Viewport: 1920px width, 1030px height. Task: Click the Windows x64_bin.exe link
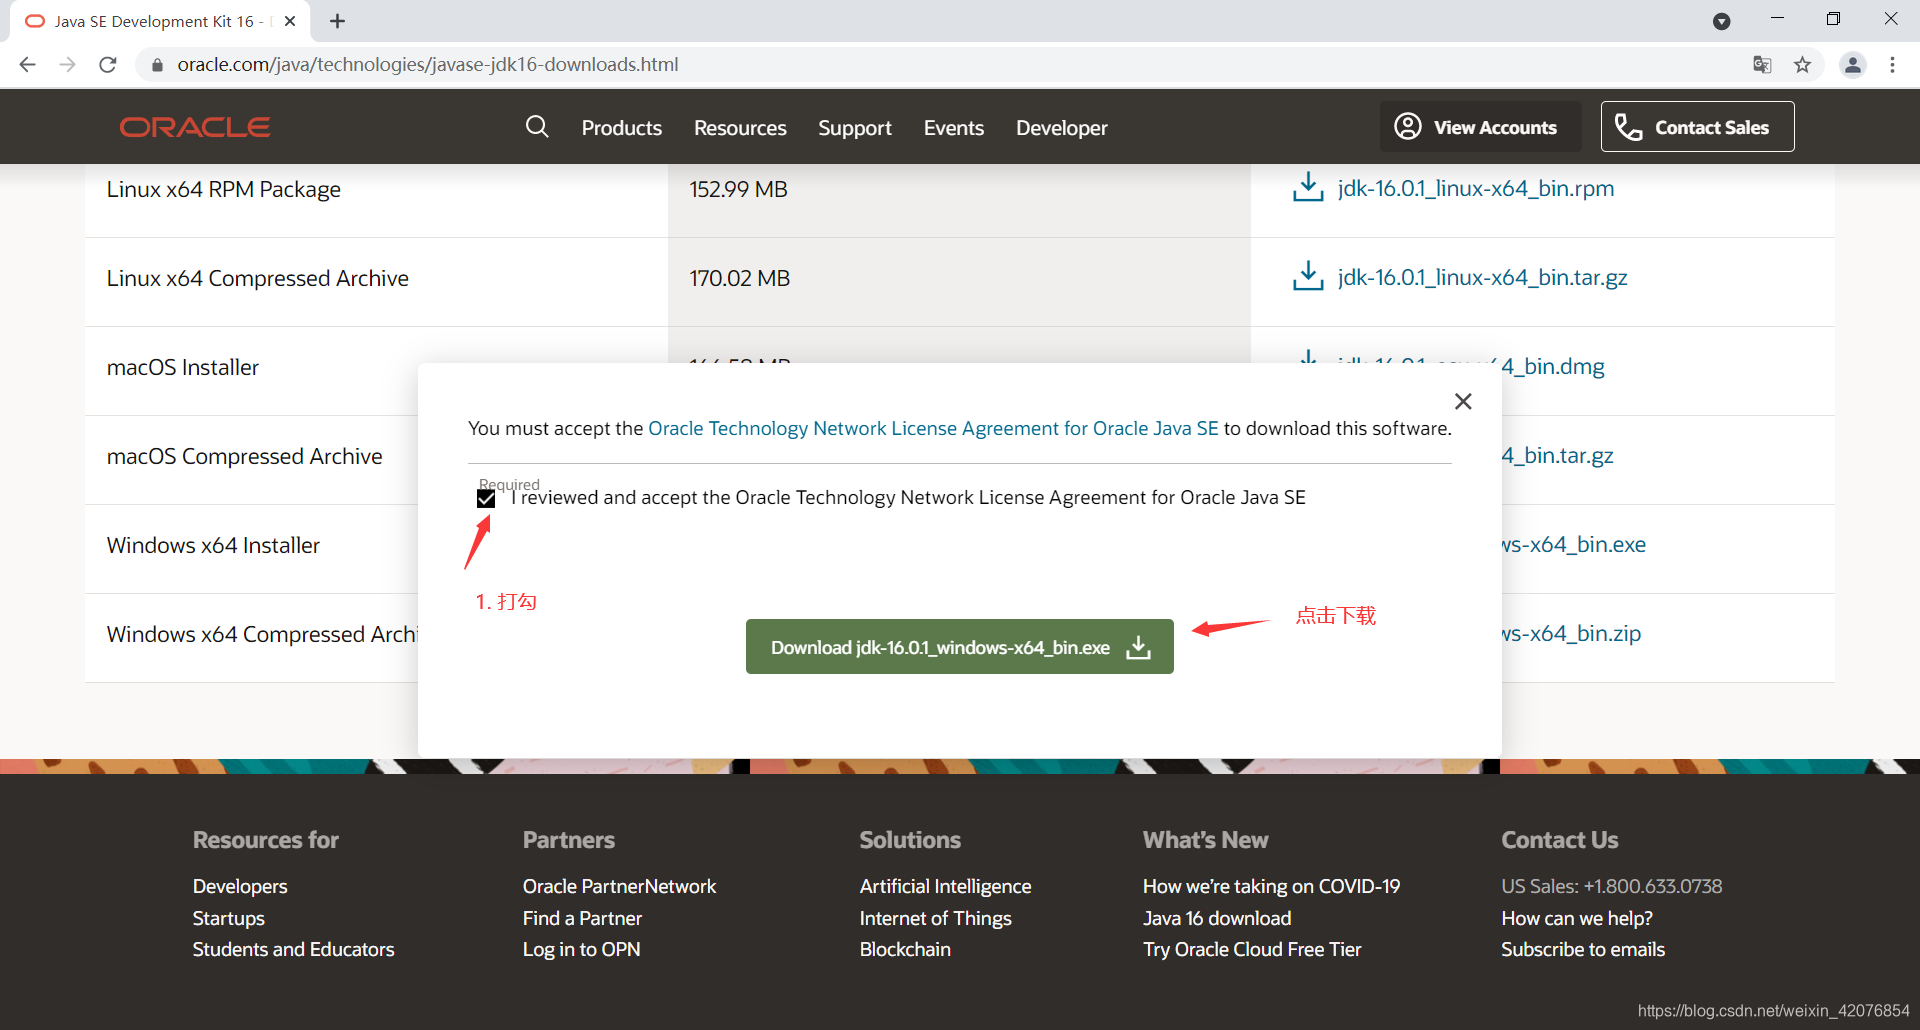tap(1574, 544)
